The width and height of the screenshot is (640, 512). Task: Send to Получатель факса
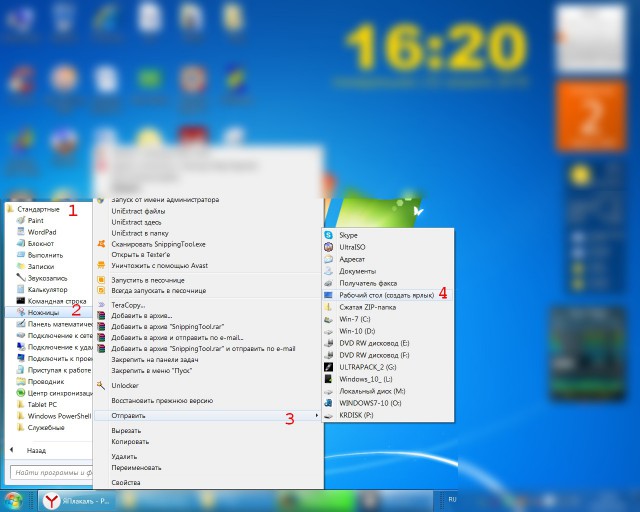pos(368,283)
